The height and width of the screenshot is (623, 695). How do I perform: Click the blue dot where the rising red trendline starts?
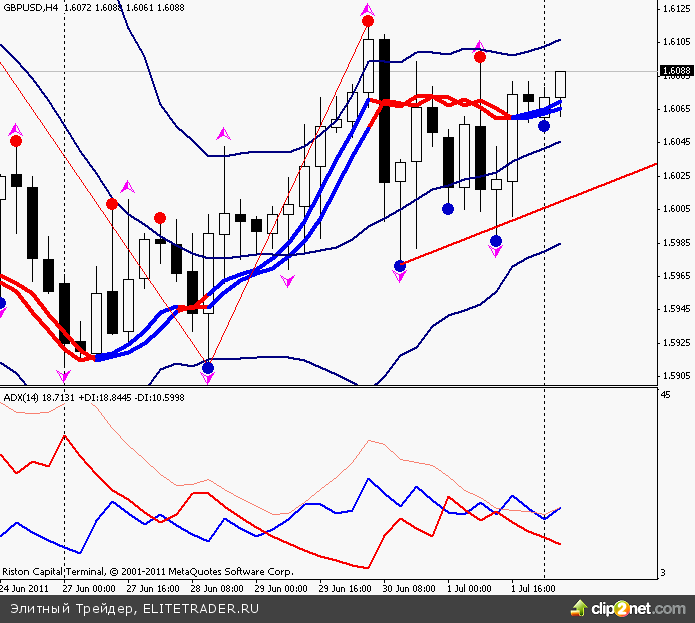(x=400, y=266)
